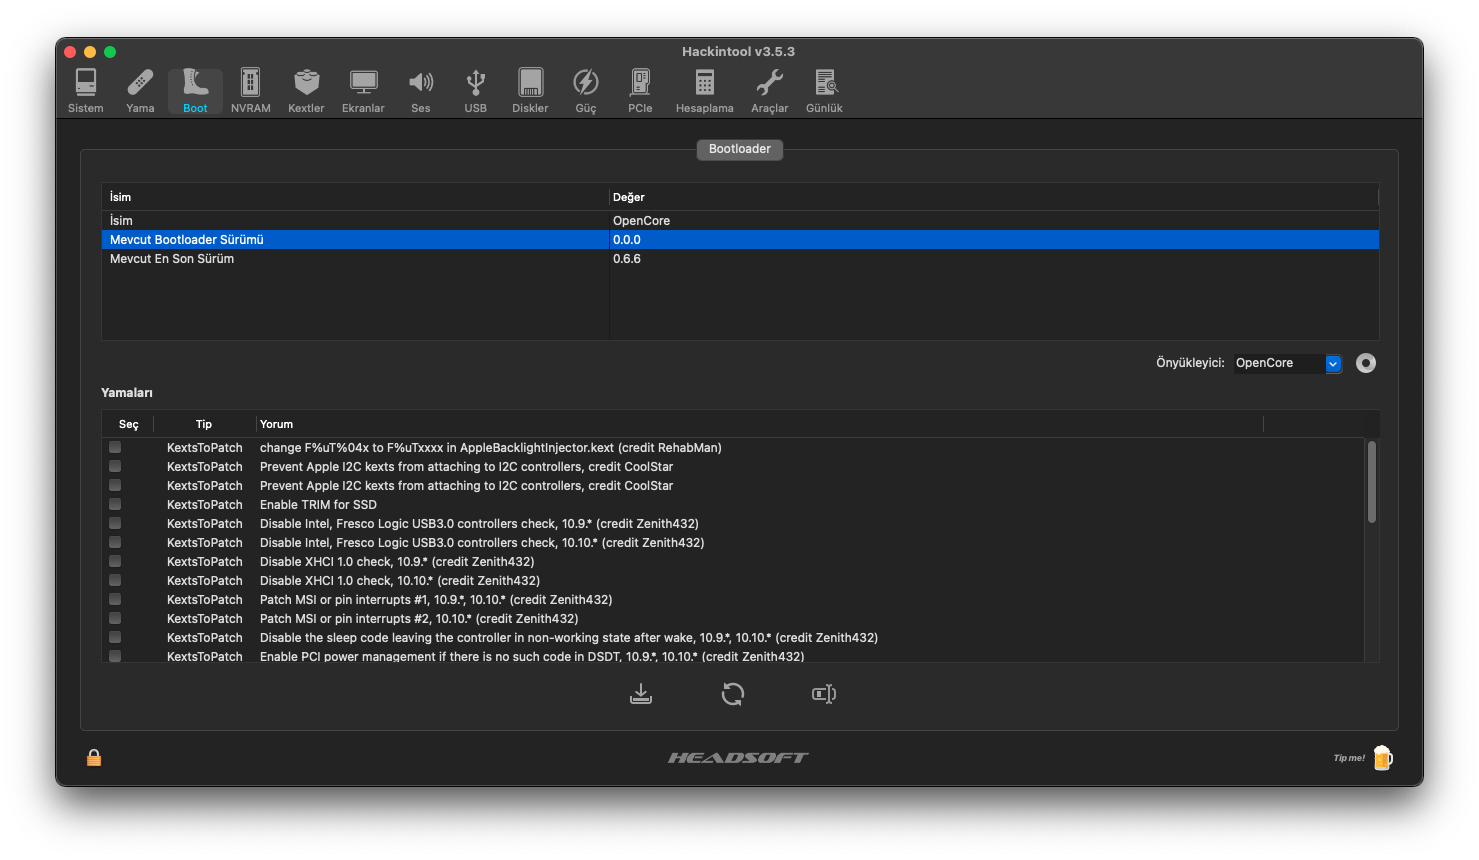1479x860 pixels.
Task: Open the Güç power section
Action: 586,91
